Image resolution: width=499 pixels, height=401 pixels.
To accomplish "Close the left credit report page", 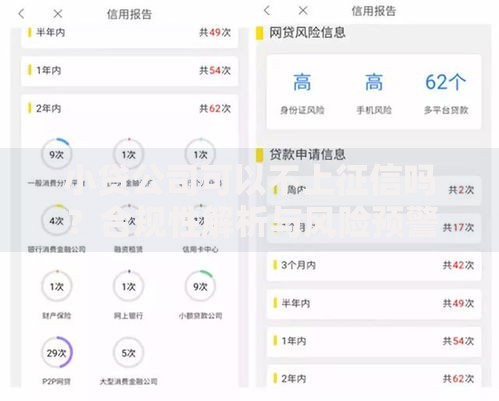I will (x=58, y=14).
